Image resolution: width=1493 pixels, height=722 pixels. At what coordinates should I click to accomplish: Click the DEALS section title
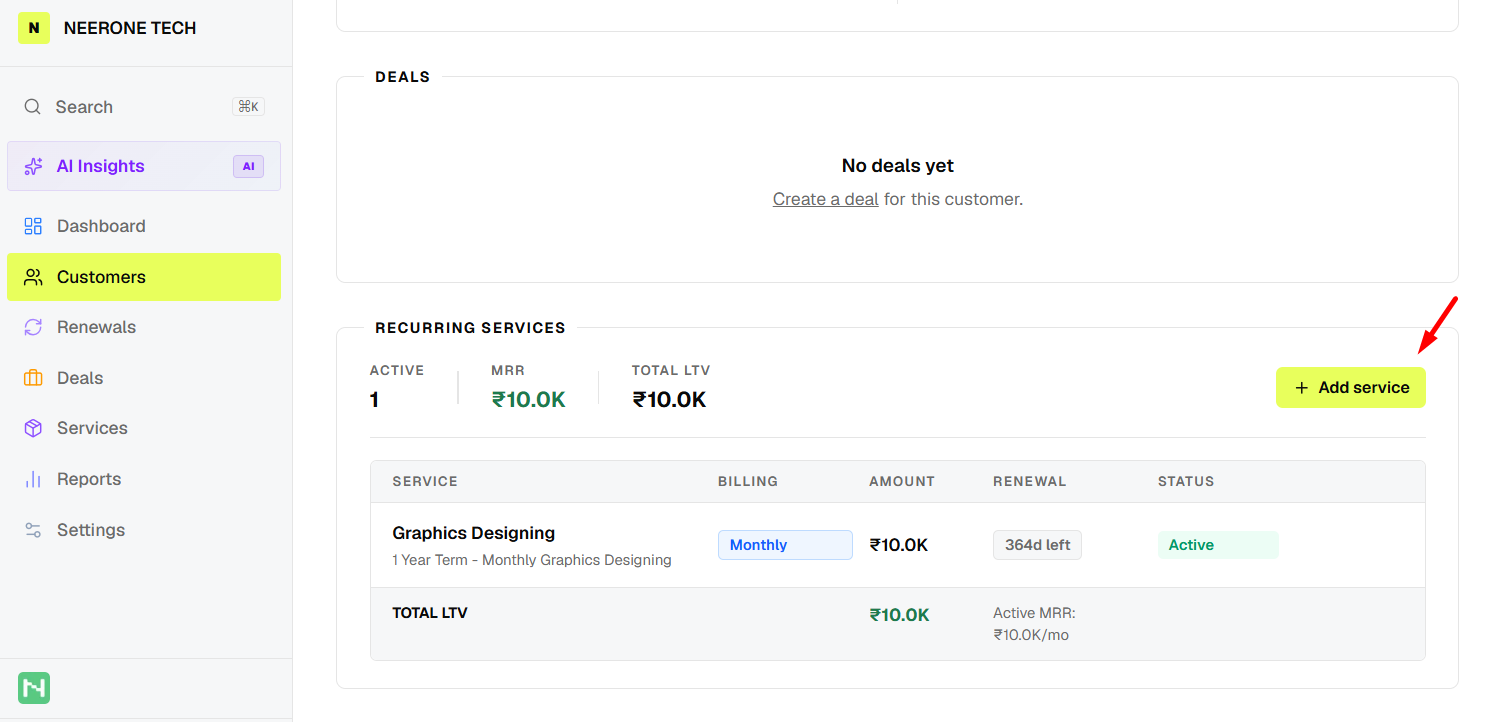[x=402, y=77]
